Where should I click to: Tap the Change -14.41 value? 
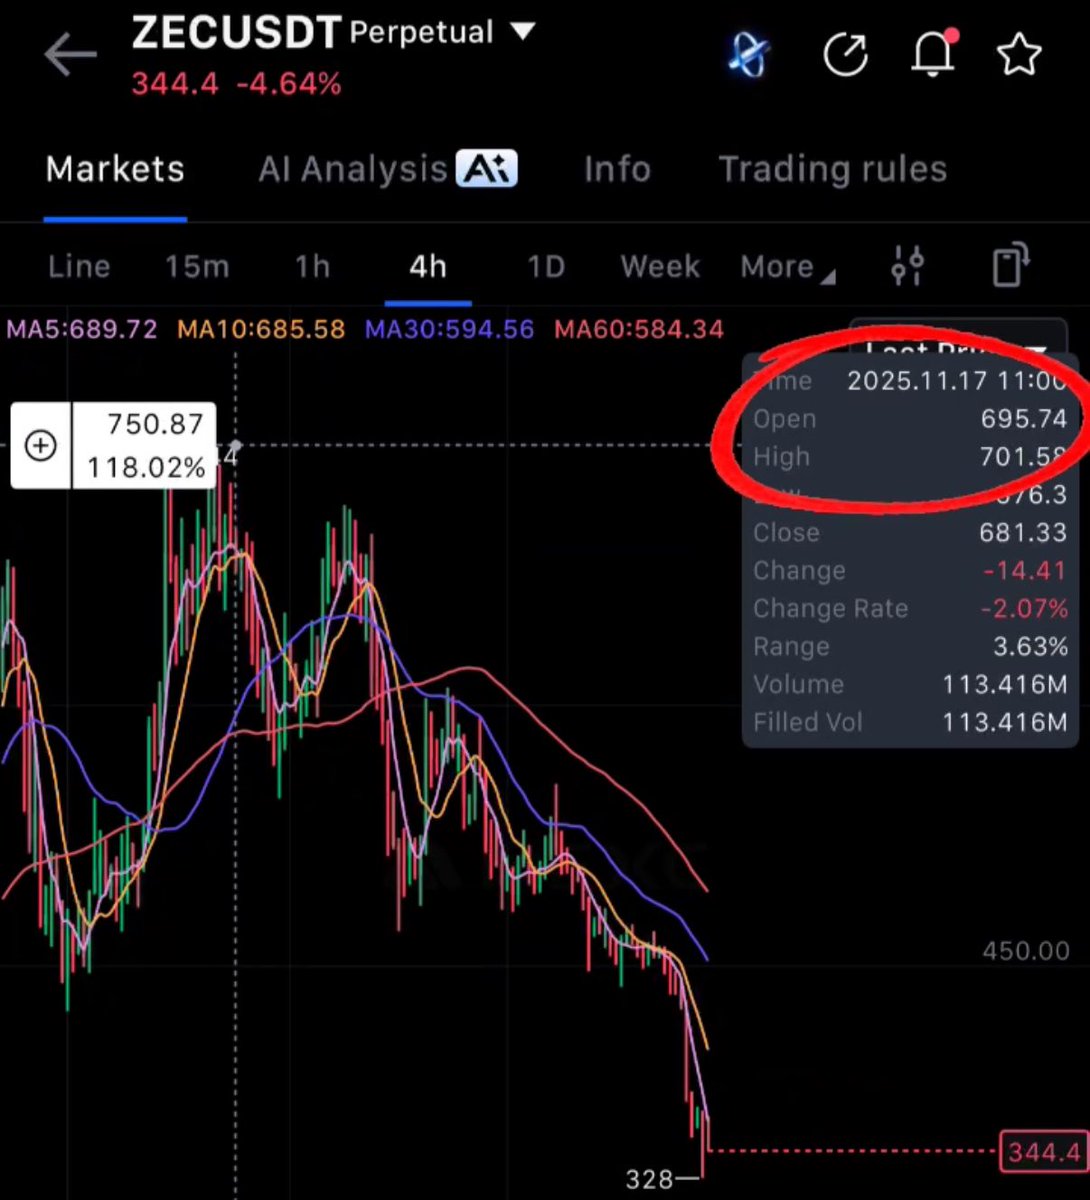[x=1025, y=571]
